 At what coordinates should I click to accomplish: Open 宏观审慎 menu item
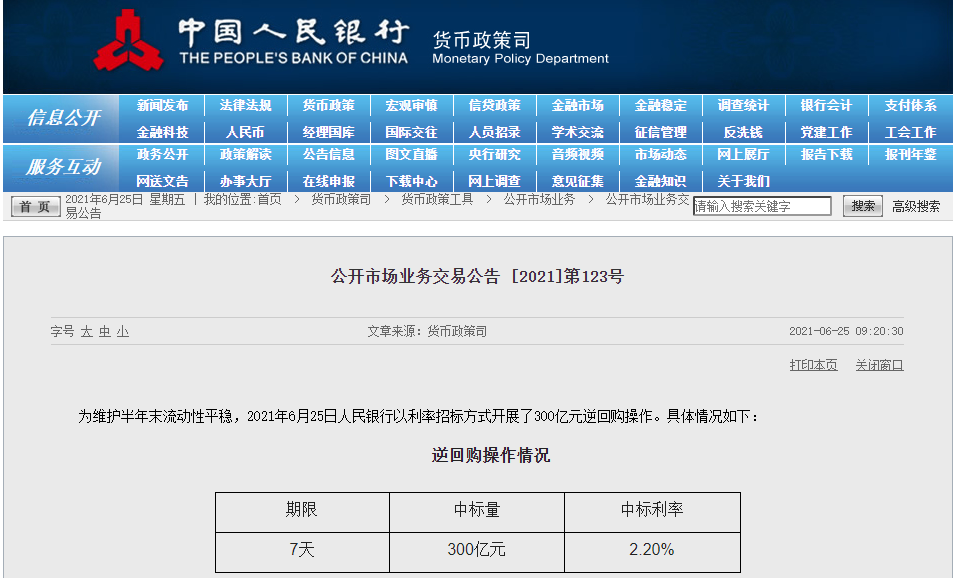[411, 105]
